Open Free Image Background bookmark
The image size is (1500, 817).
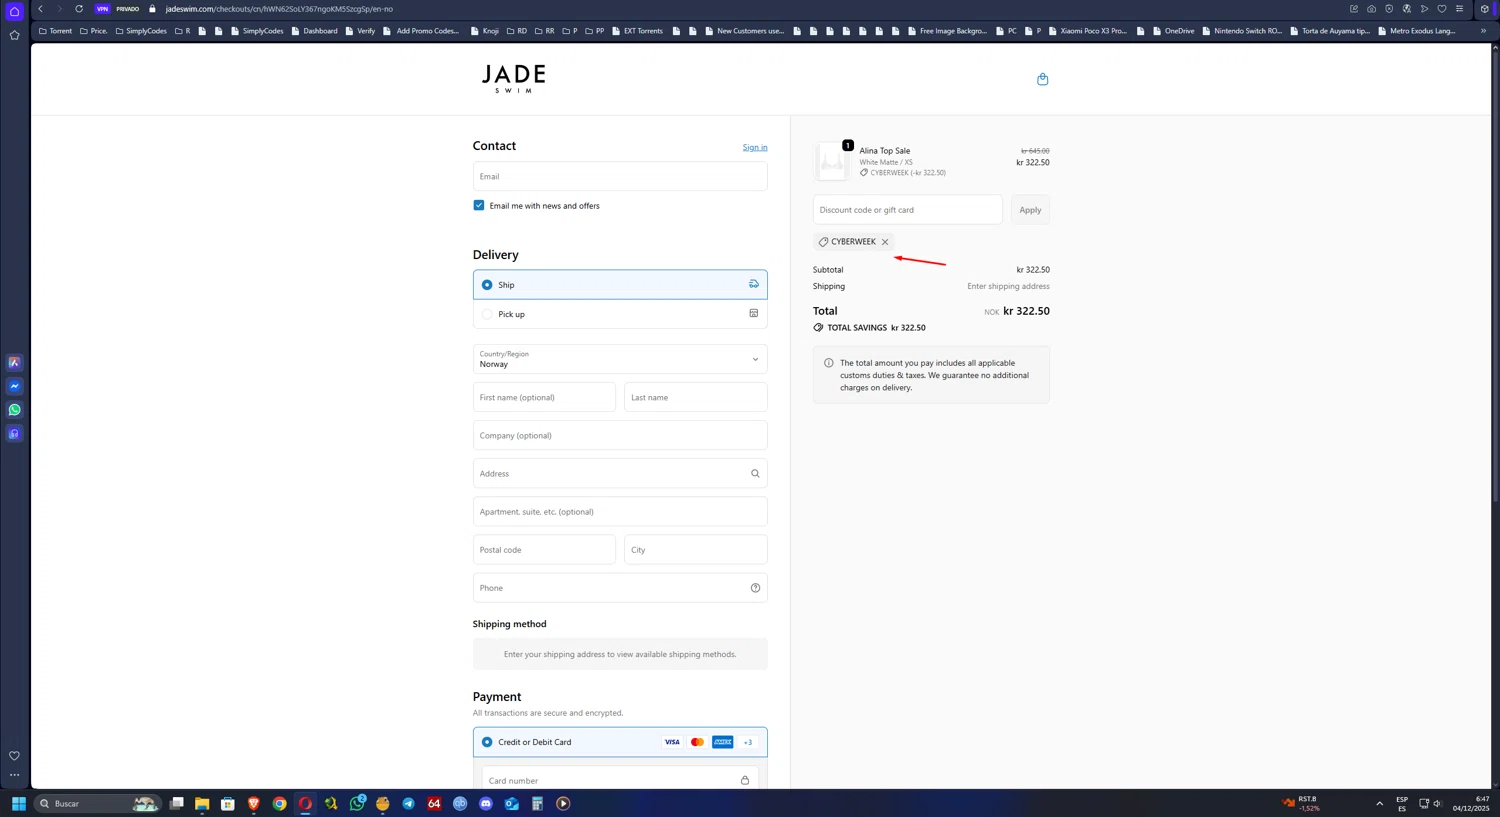point(947,31)
